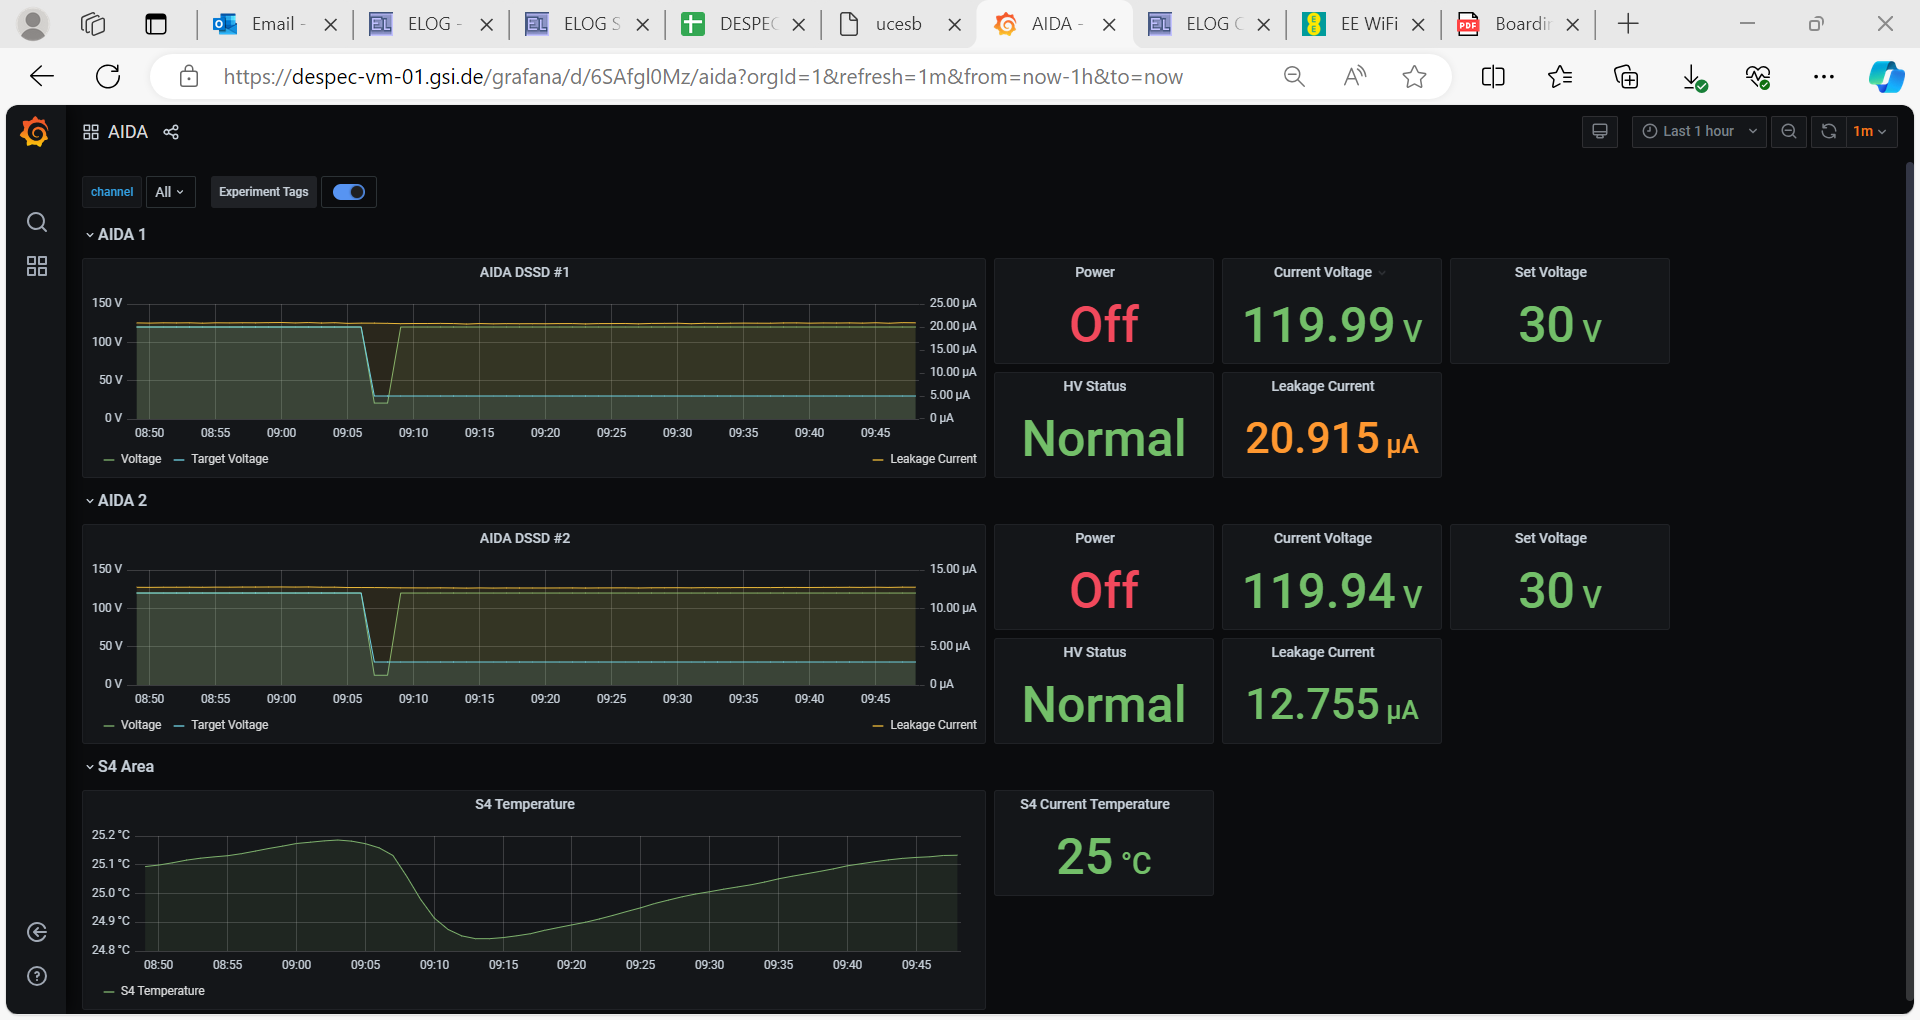This screenshot has height=1020, width=1920.
Task: Click the Grafana logo home icon
Action: tap(35, 132)
